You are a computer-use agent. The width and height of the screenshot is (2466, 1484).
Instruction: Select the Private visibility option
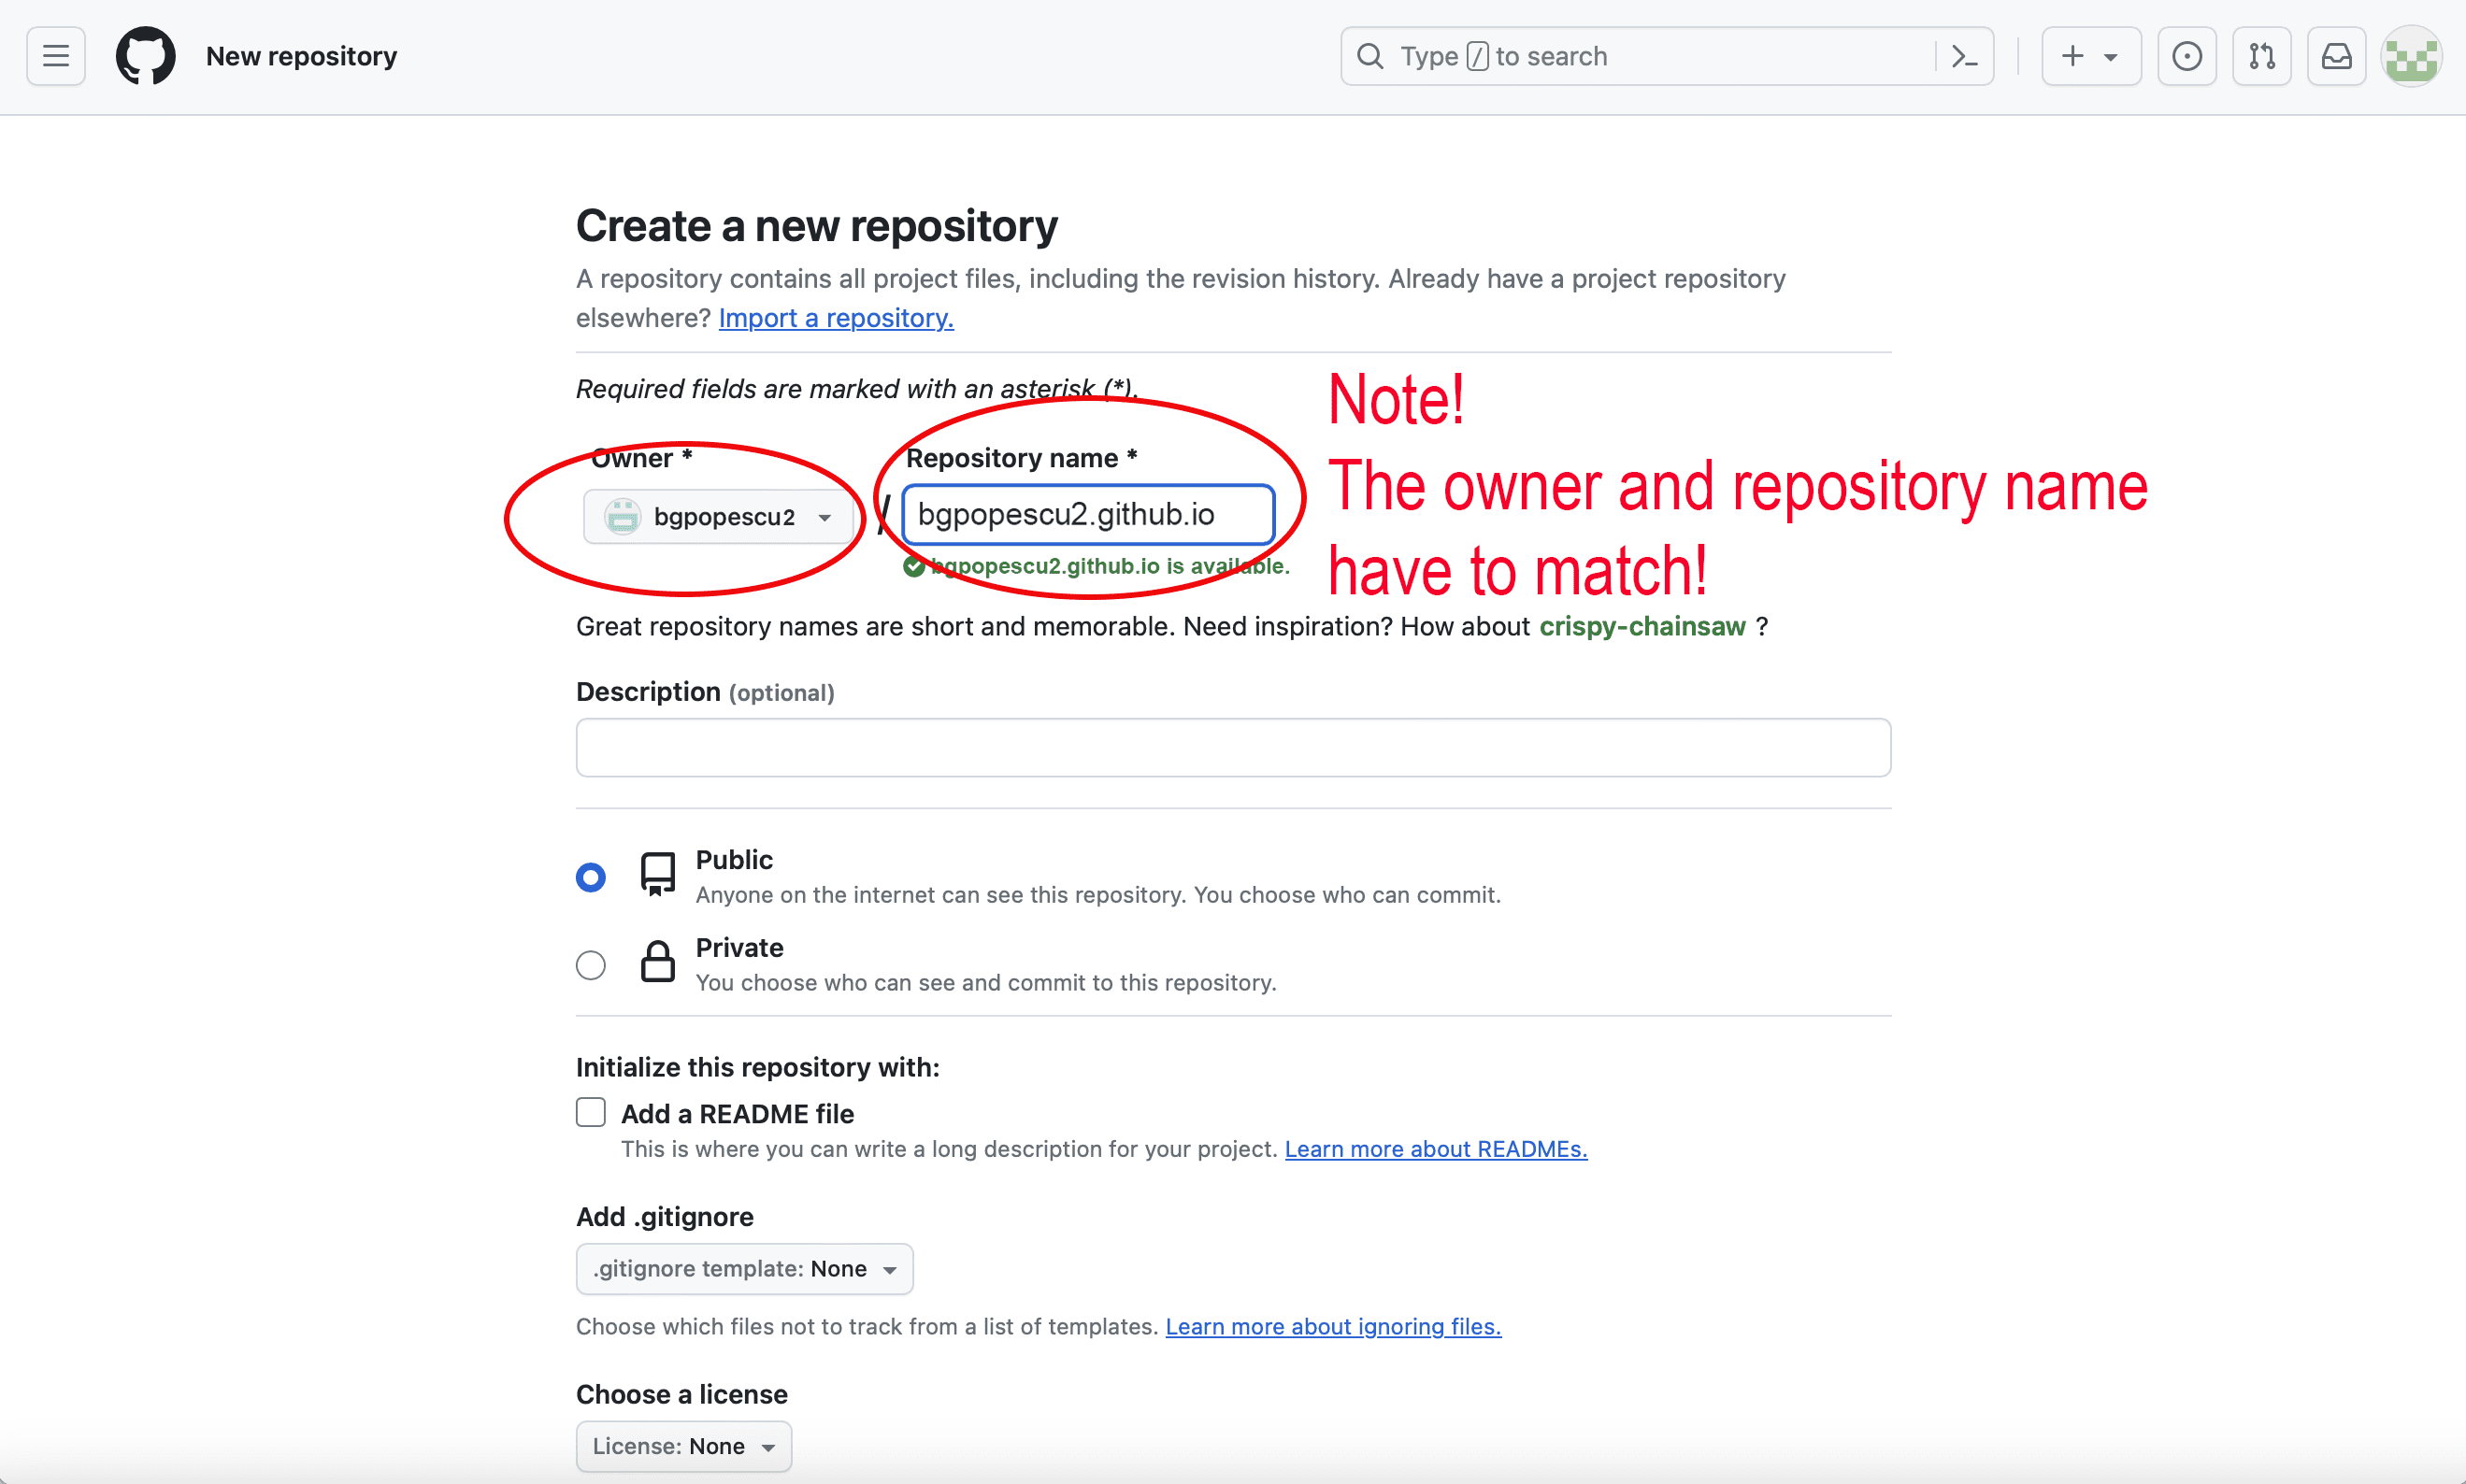pos(591,965)
